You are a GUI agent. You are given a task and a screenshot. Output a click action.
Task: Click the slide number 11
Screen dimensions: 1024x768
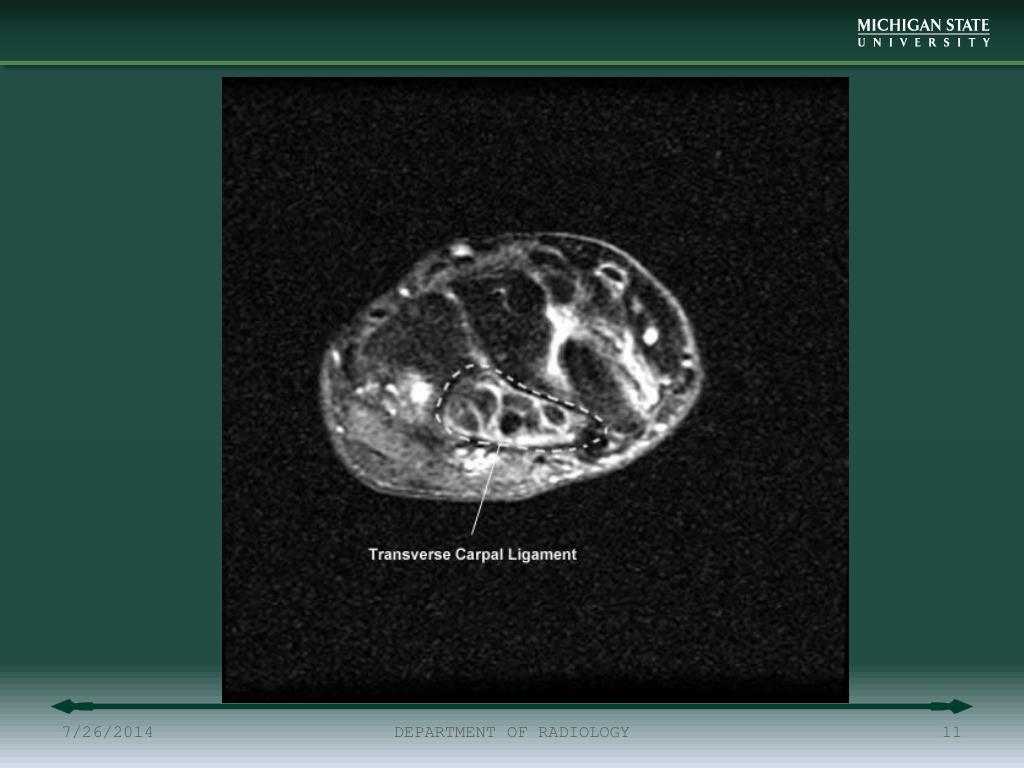[952, 732]
